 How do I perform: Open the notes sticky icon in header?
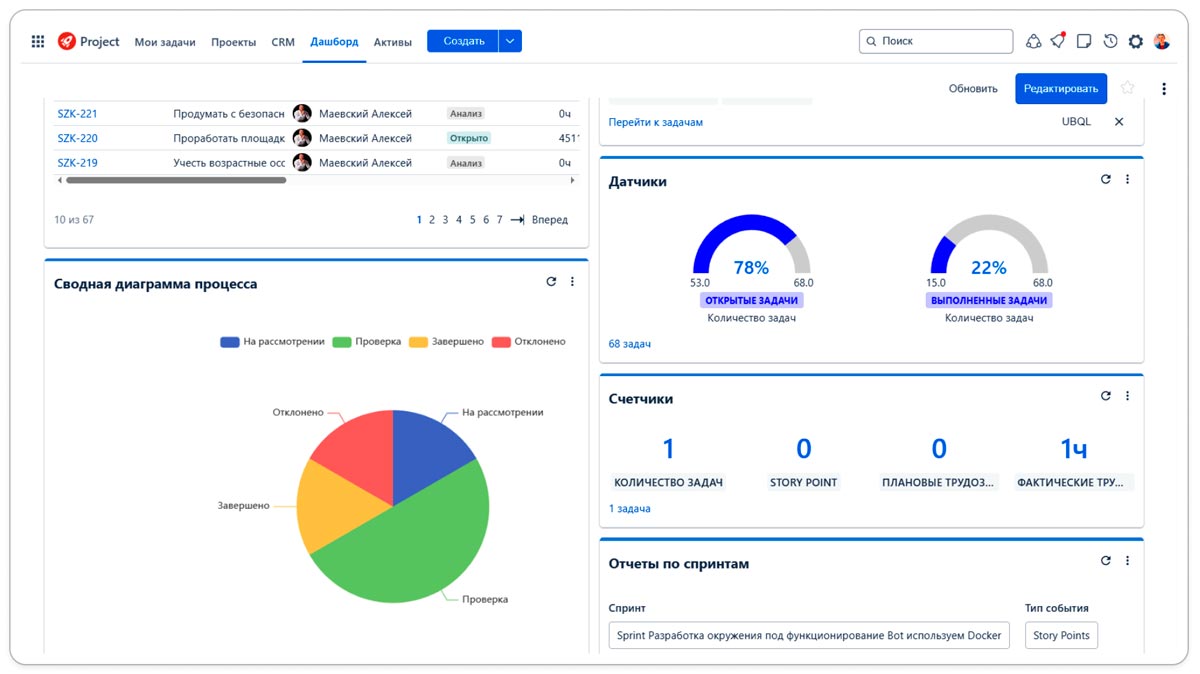pyautogui.click(x=1084, y=41)
